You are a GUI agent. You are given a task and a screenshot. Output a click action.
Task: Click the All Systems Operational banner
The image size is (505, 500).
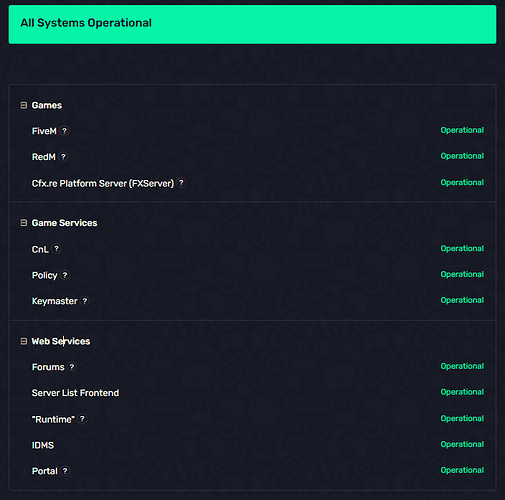(252, 24)
